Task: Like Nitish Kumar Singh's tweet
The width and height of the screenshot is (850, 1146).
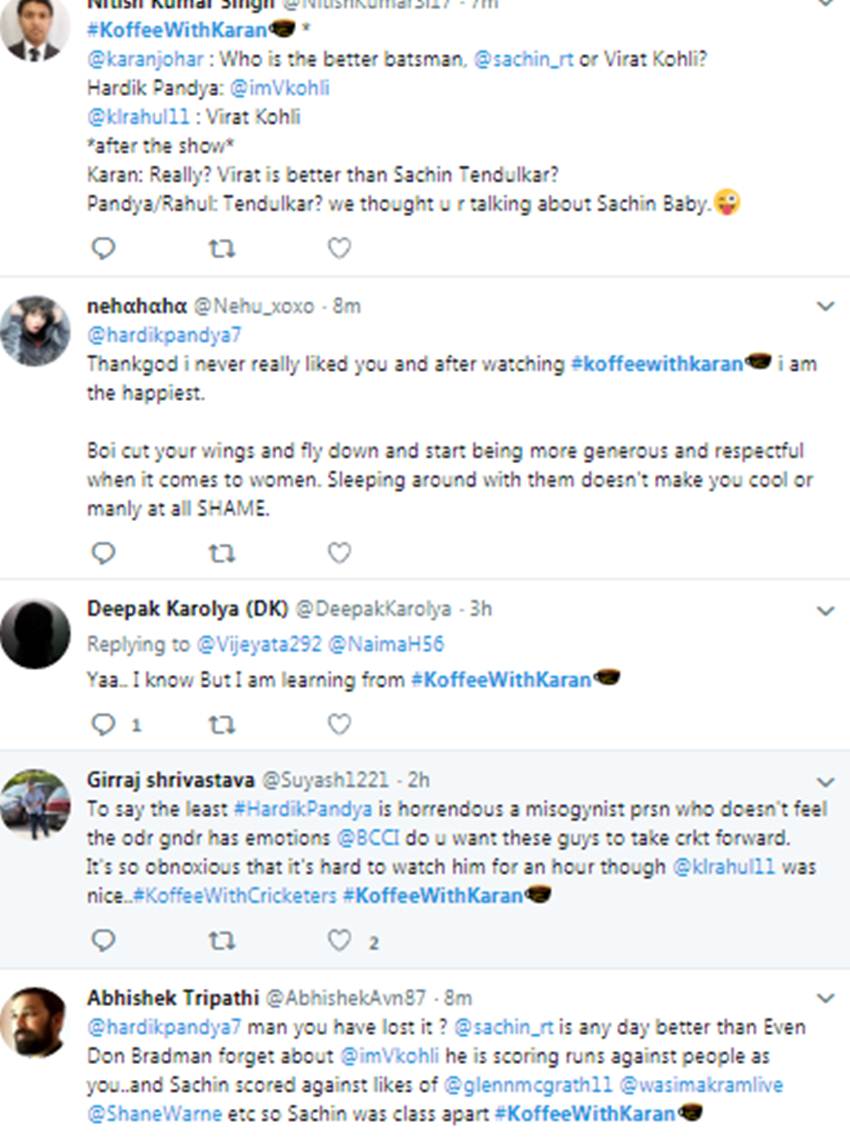Action: [340, 247]
